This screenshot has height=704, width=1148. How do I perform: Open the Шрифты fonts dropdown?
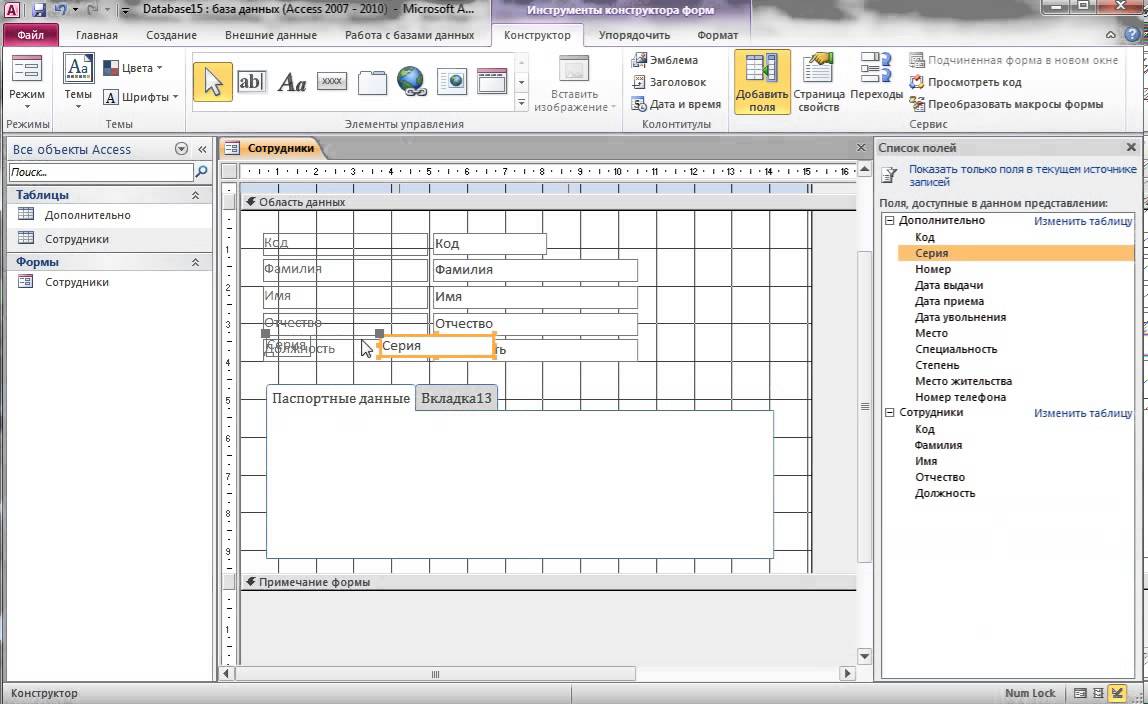(141, 97)
